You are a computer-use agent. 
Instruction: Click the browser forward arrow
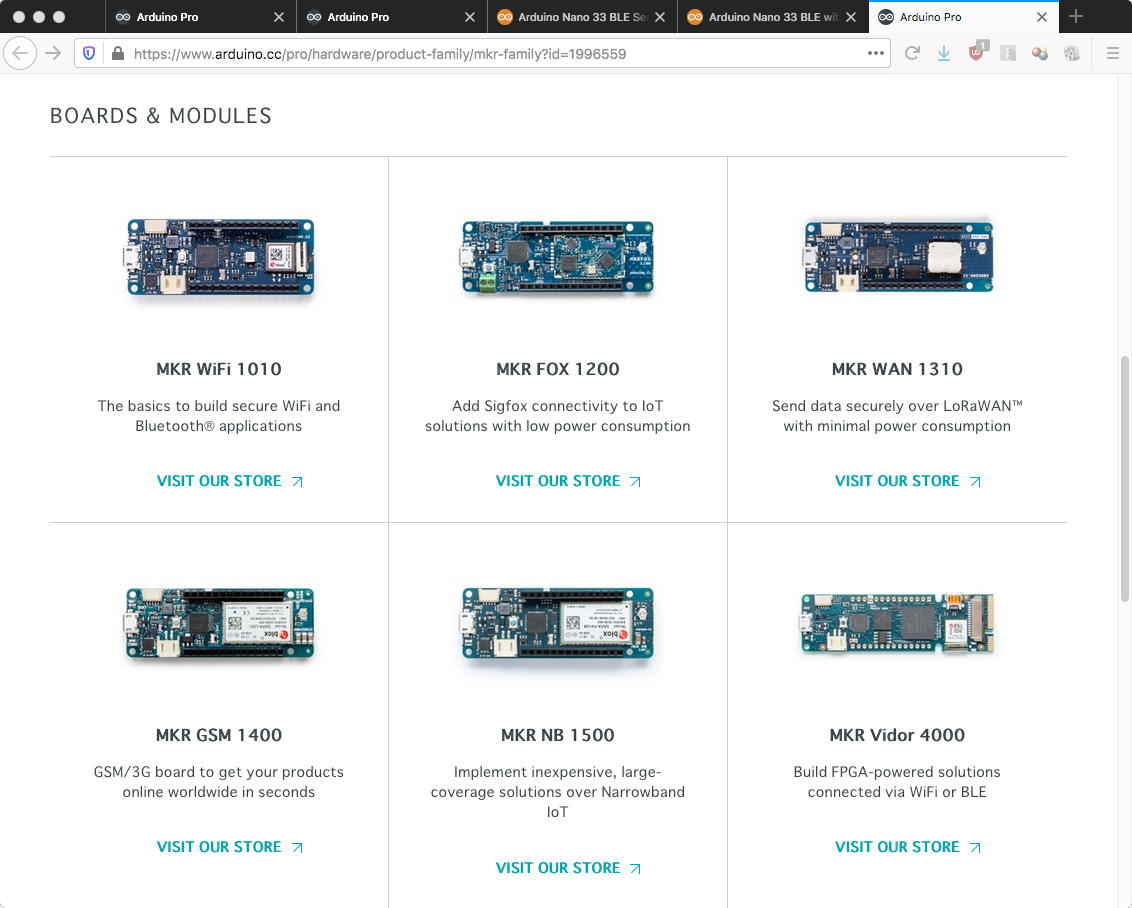pyautogui.click(x=53, y=53)
